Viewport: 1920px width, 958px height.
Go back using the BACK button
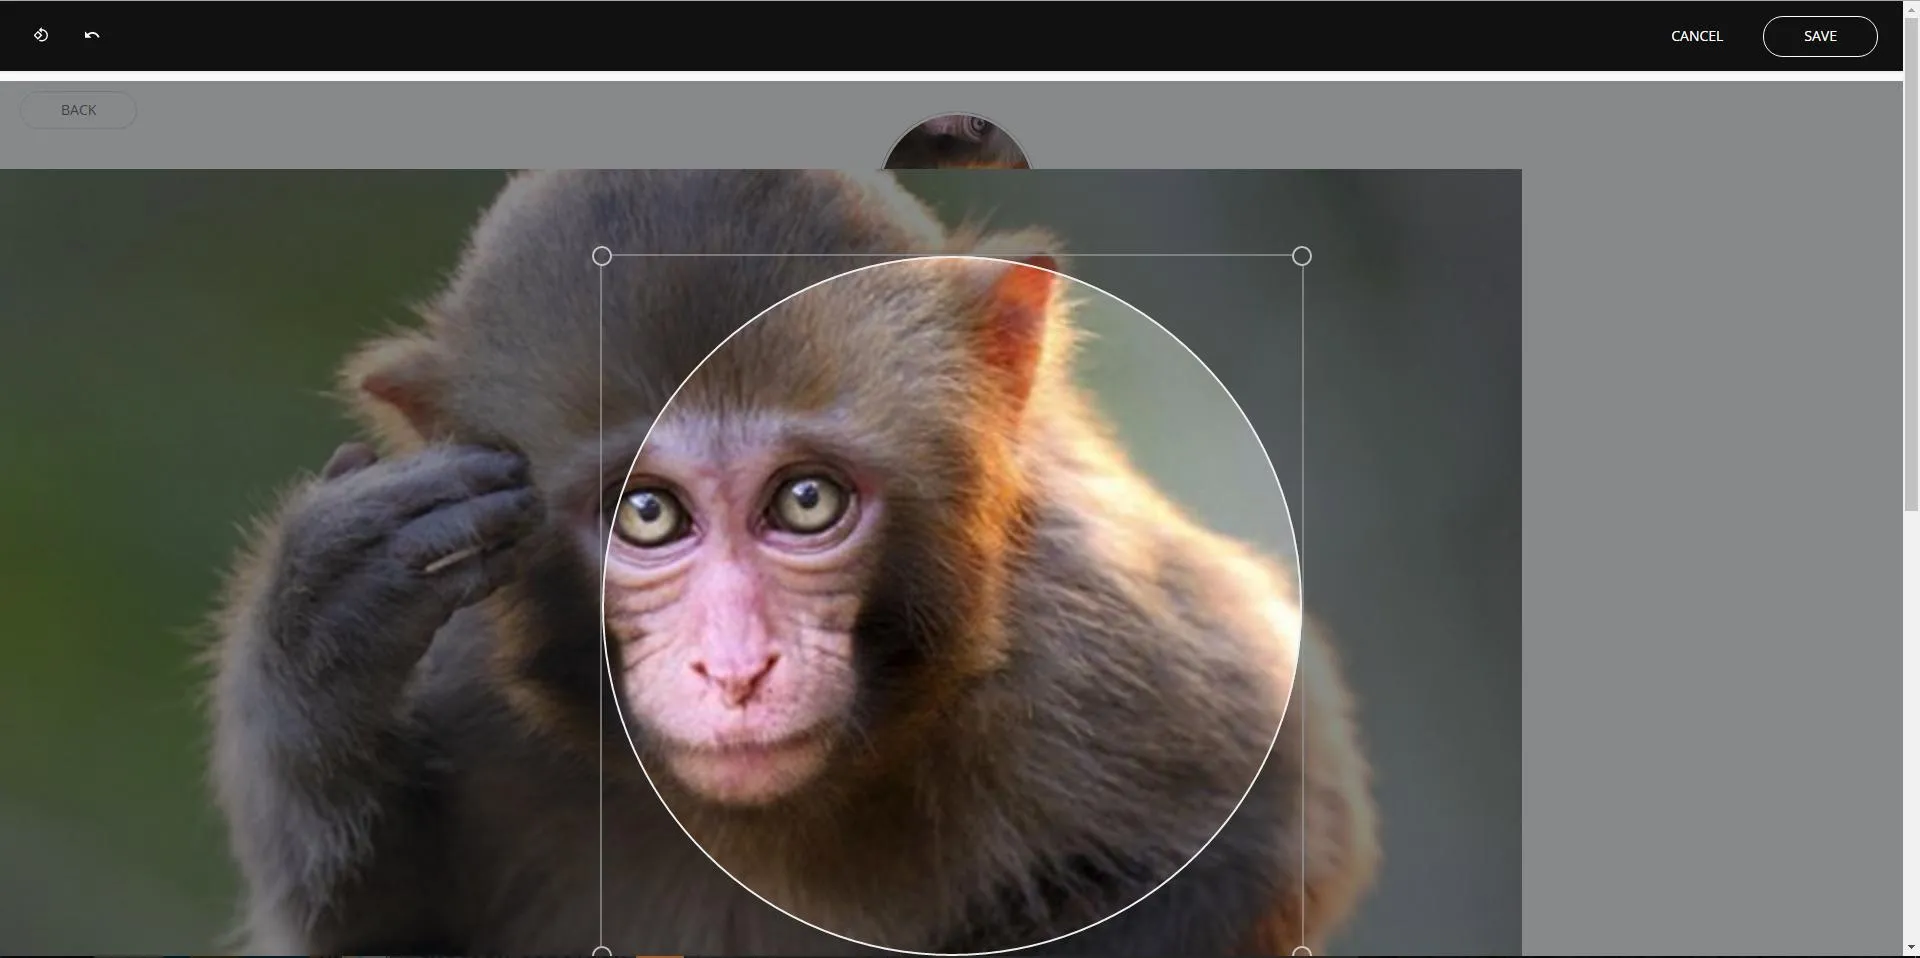click(x=78, y=110)
